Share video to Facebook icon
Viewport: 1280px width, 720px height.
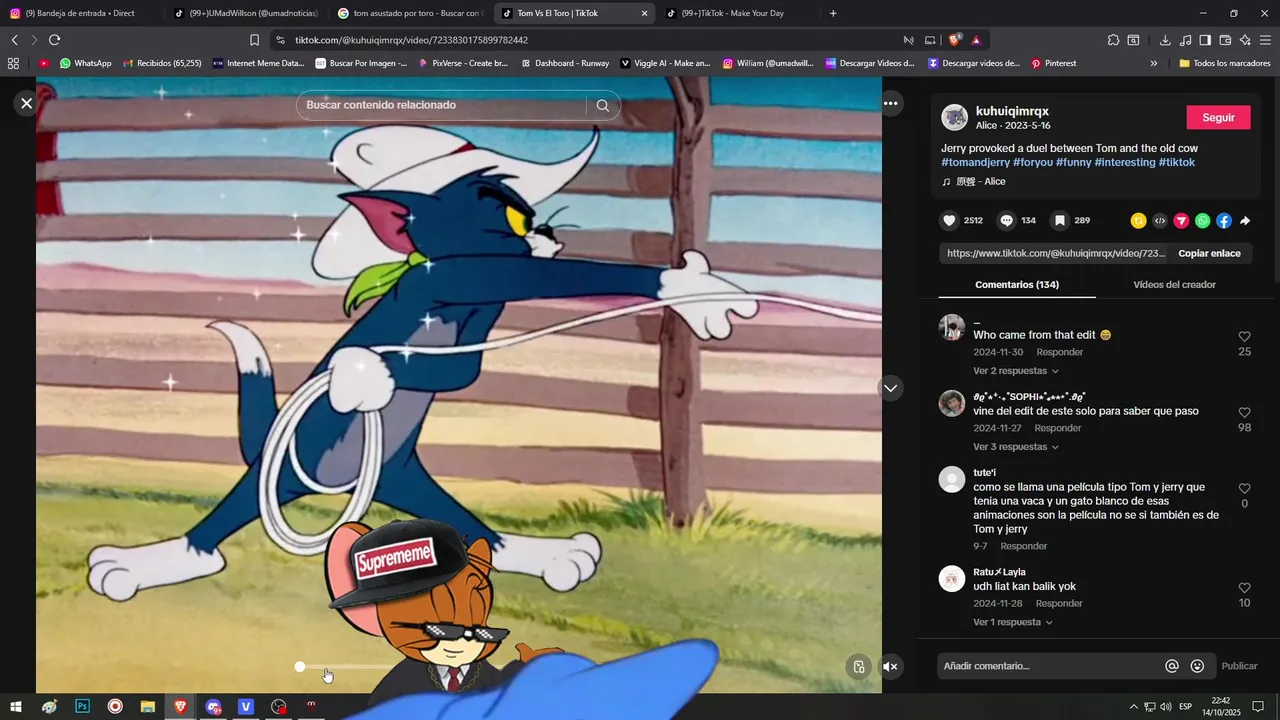(1224, 221)
